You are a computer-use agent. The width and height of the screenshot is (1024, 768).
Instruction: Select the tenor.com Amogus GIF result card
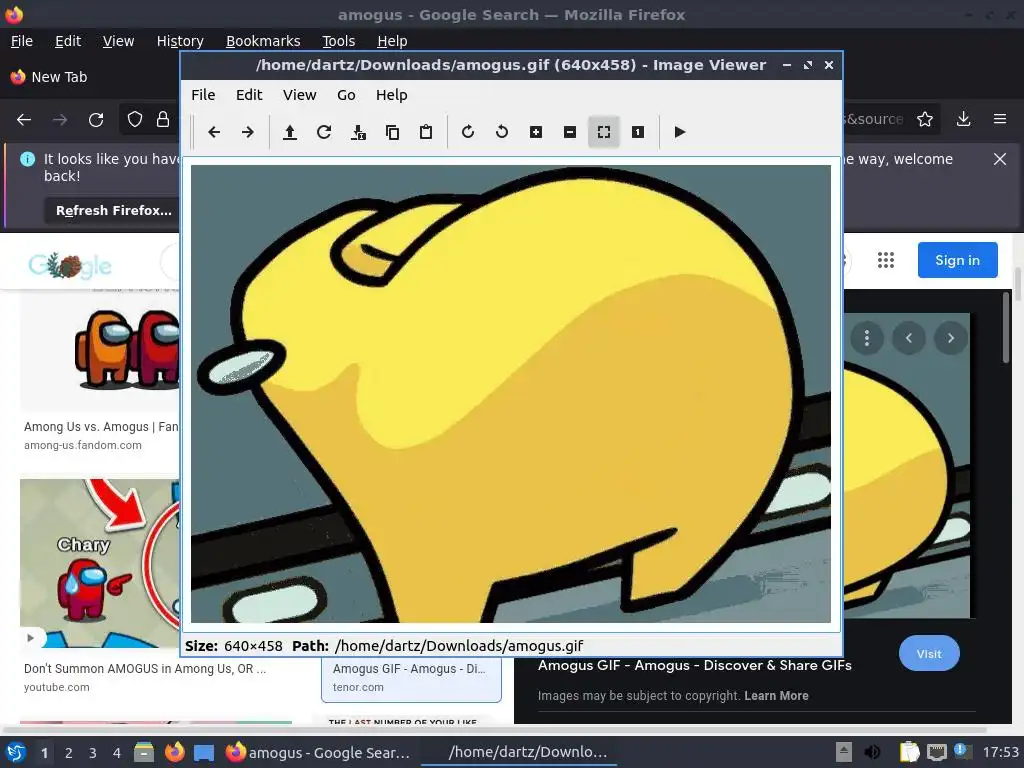[411, 678]
